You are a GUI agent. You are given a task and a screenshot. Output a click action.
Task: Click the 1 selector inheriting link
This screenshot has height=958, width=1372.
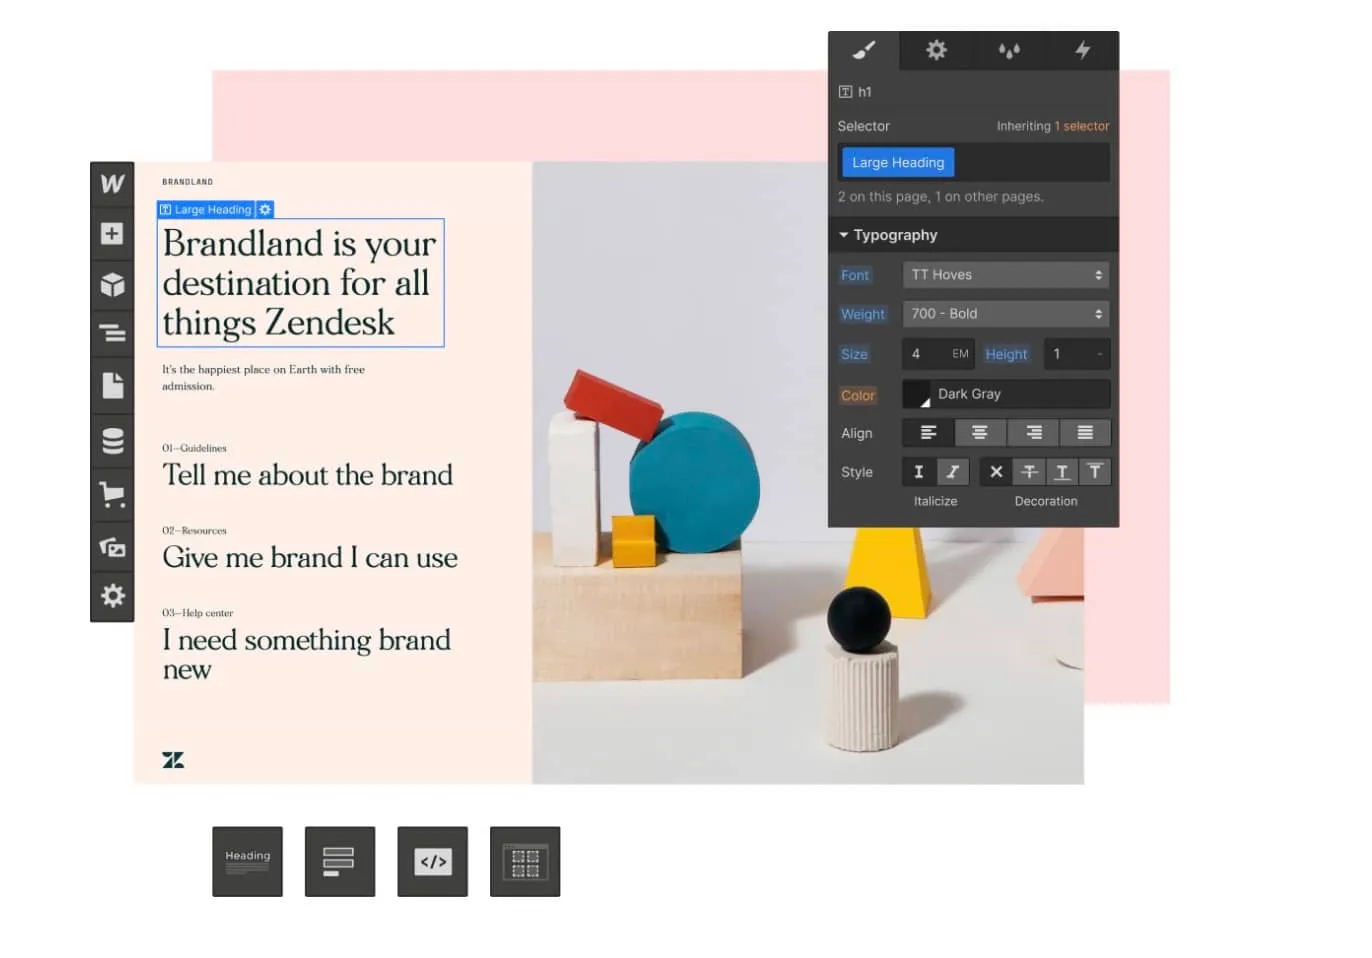click(x=1081, y=126)
